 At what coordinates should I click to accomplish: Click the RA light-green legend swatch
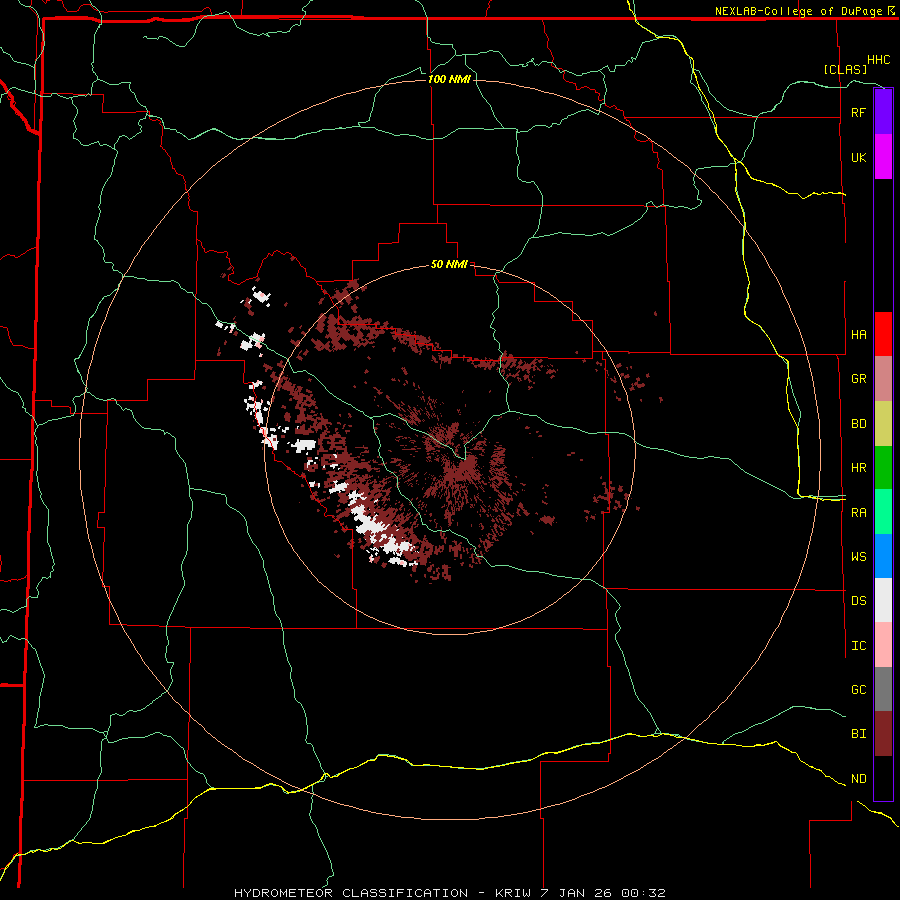point(883,512)
